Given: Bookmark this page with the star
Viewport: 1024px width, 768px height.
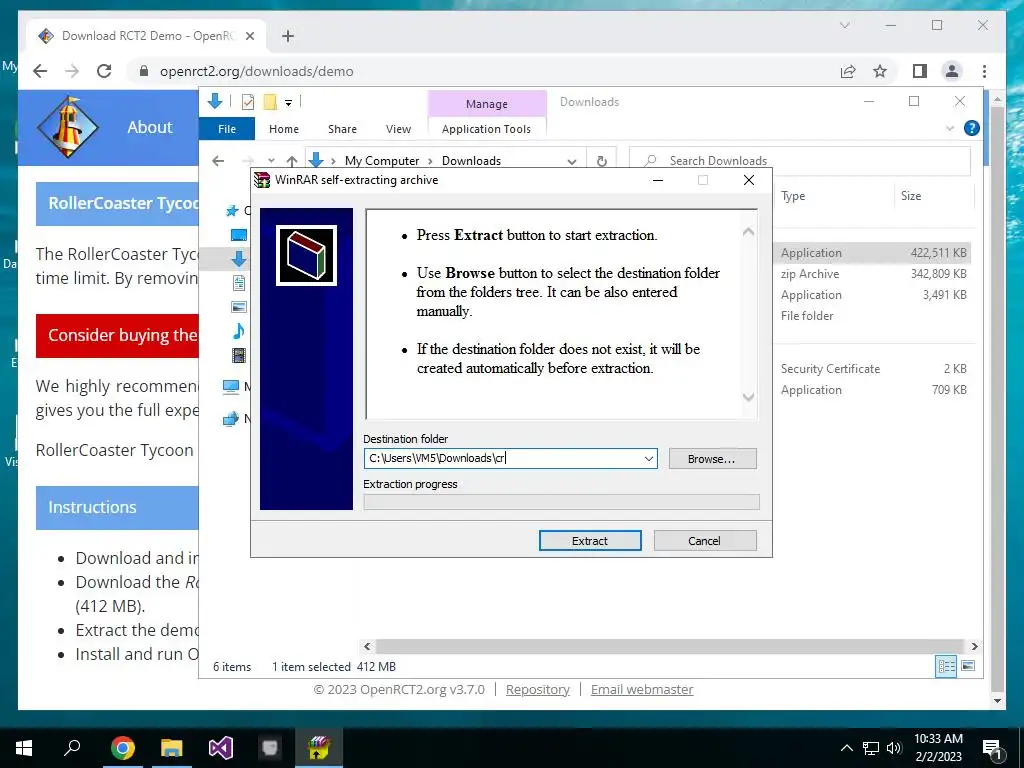Looking at the screenshot, I should pyautogui.click(x=880, y=71).
